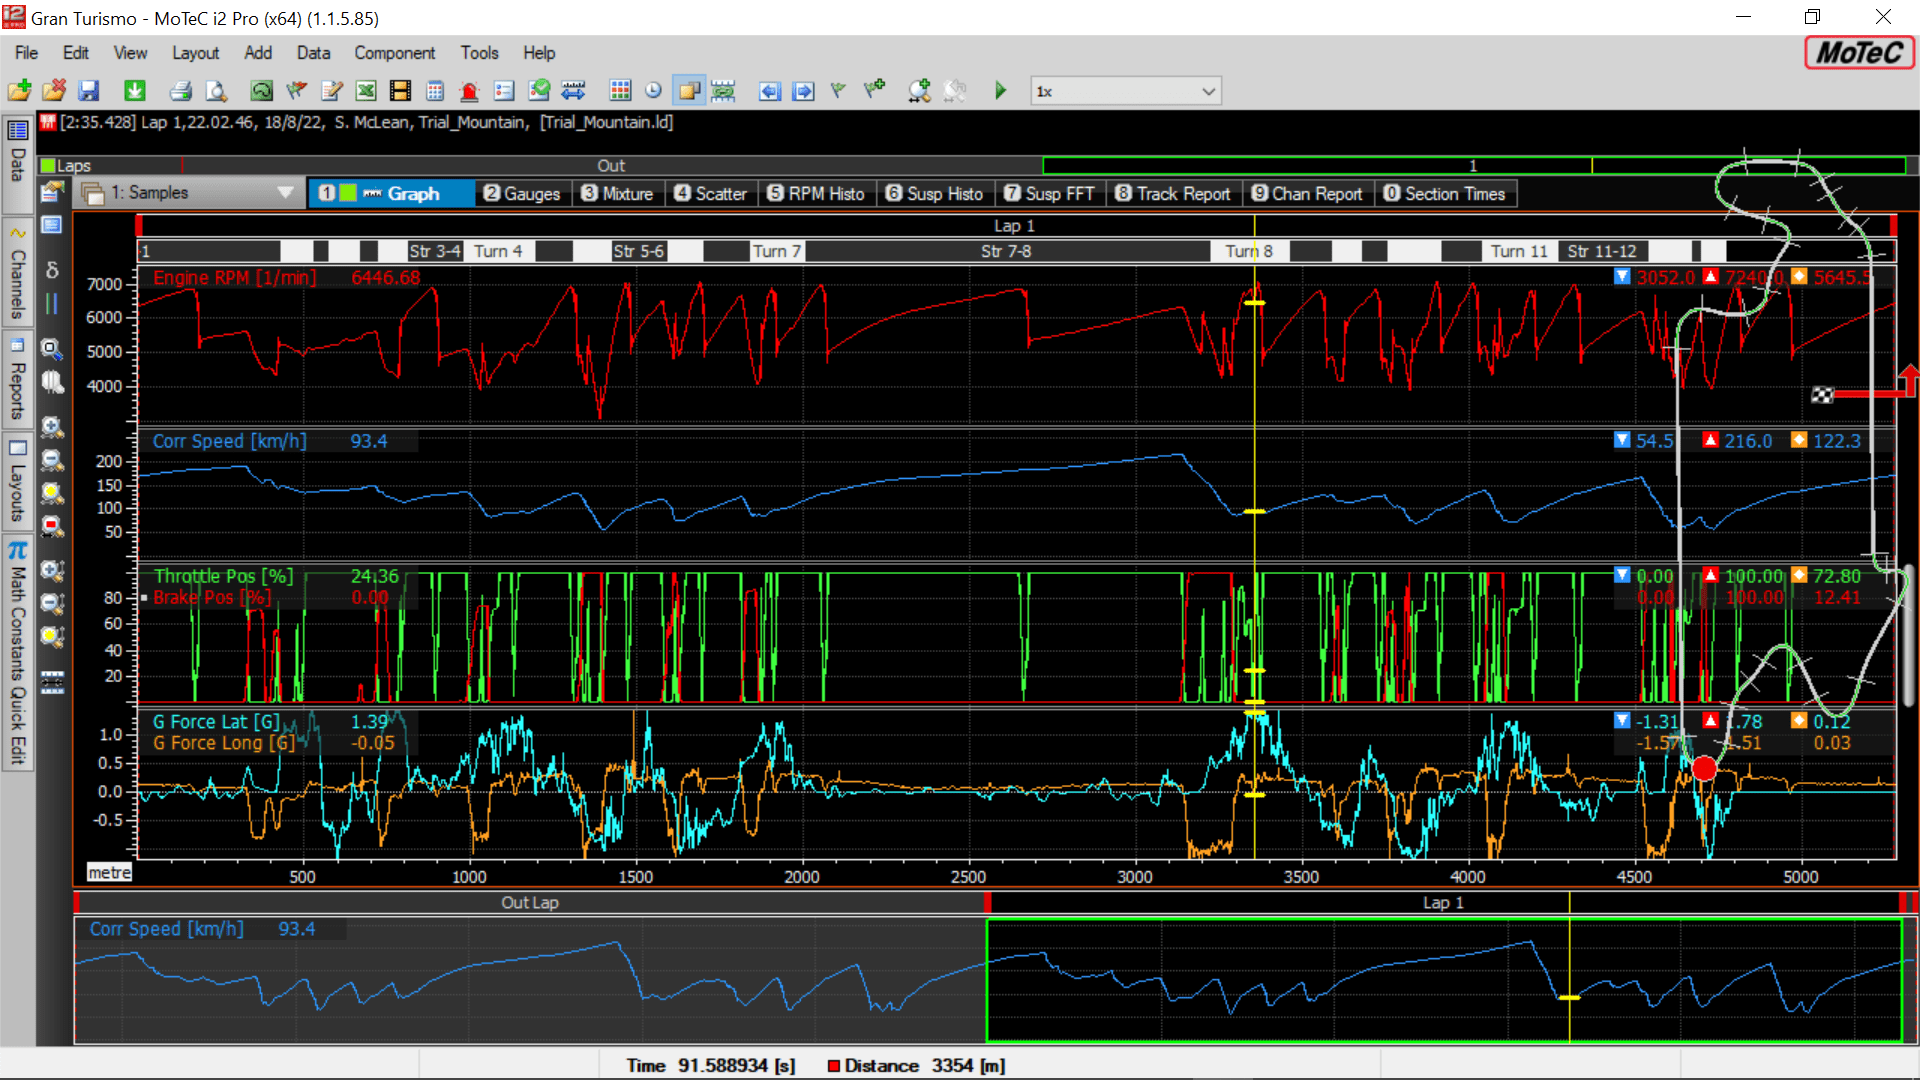Open the 1x playback speed dropdown
Viewport: 1920px width, 1080px height.
(1125, 91)
